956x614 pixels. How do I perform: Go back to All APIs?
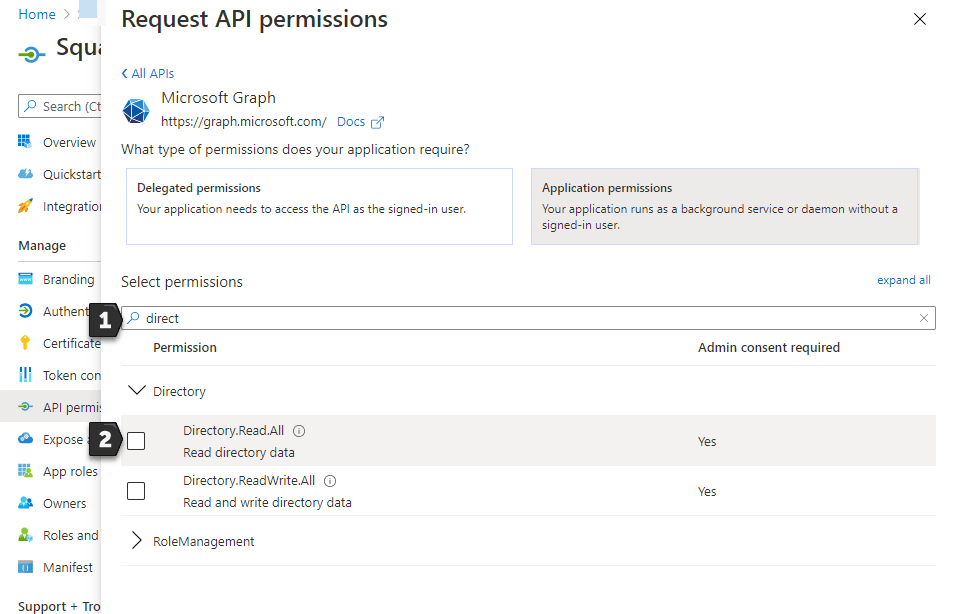point(148,74)
